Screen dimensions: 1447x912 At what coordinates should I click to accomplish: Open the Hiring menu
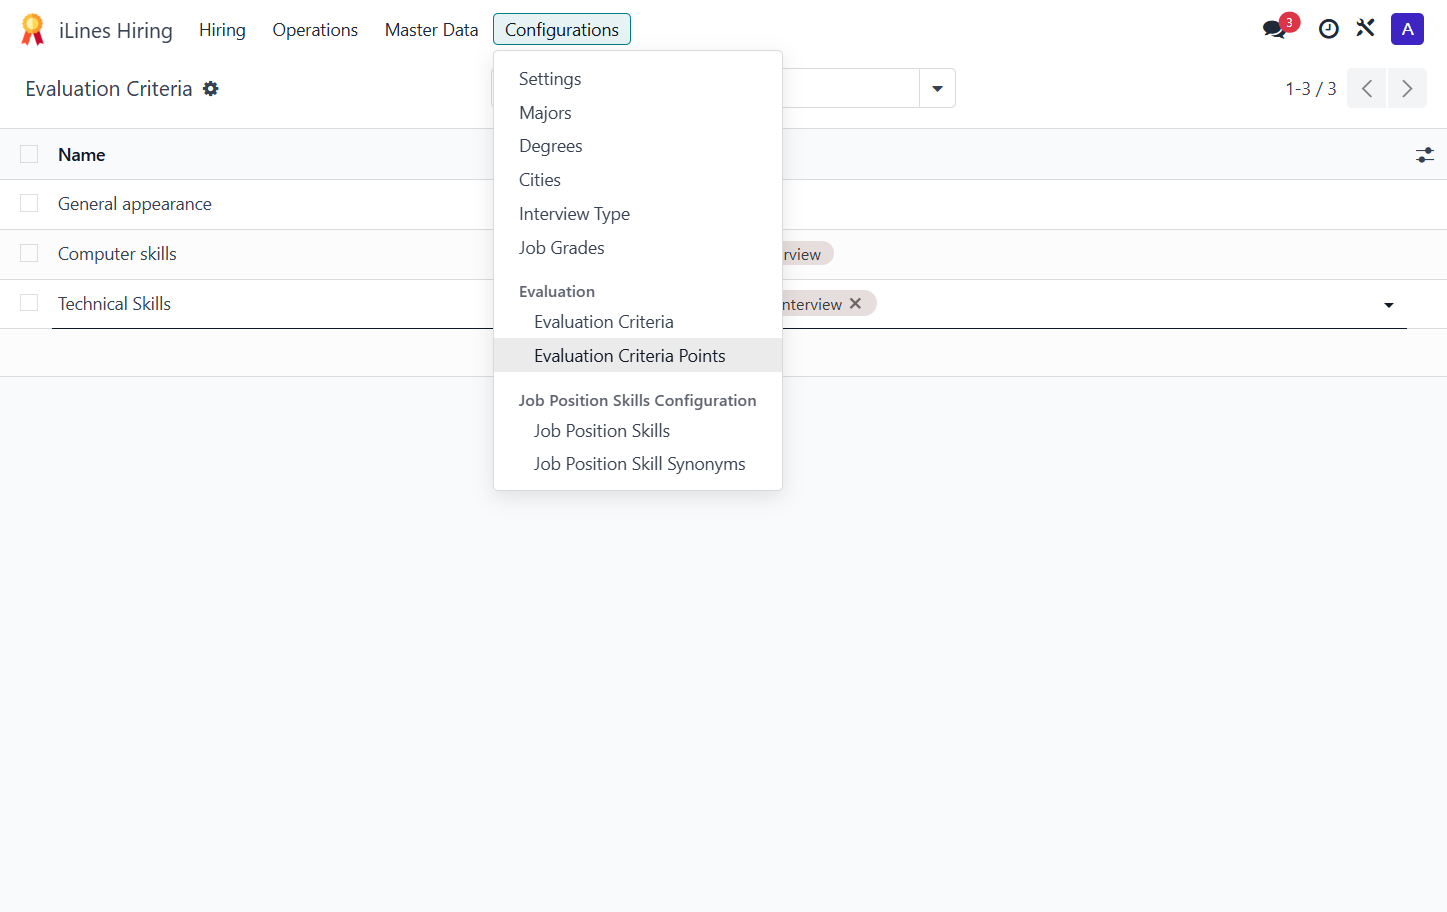tap(222, 30)
